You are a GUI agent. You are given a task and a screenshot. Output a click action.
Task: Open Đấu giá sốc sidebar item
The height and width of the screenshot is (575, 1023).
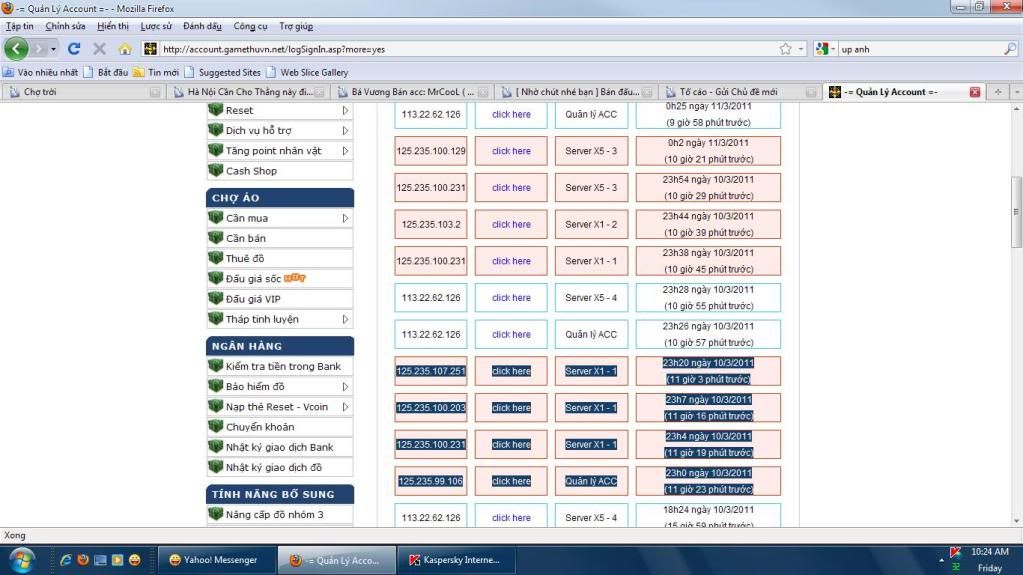(x=280, y=279)
